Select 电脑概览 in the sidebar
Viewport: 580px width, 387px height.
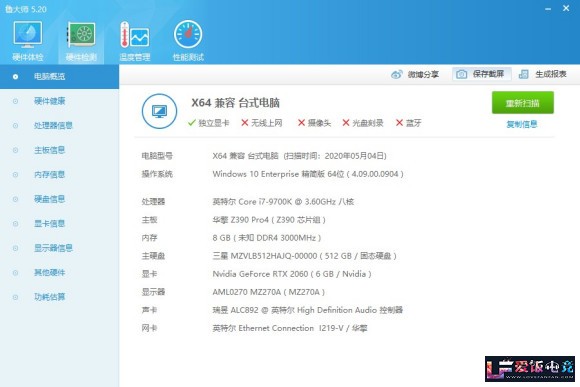click(x=59, y=77)
